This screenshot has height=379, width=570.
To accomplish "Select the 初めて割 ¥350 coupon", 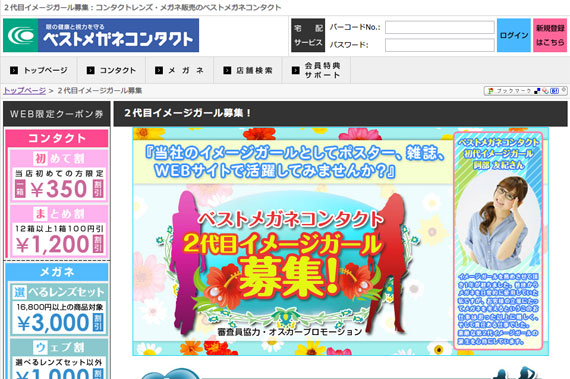I will click(58, 175).
